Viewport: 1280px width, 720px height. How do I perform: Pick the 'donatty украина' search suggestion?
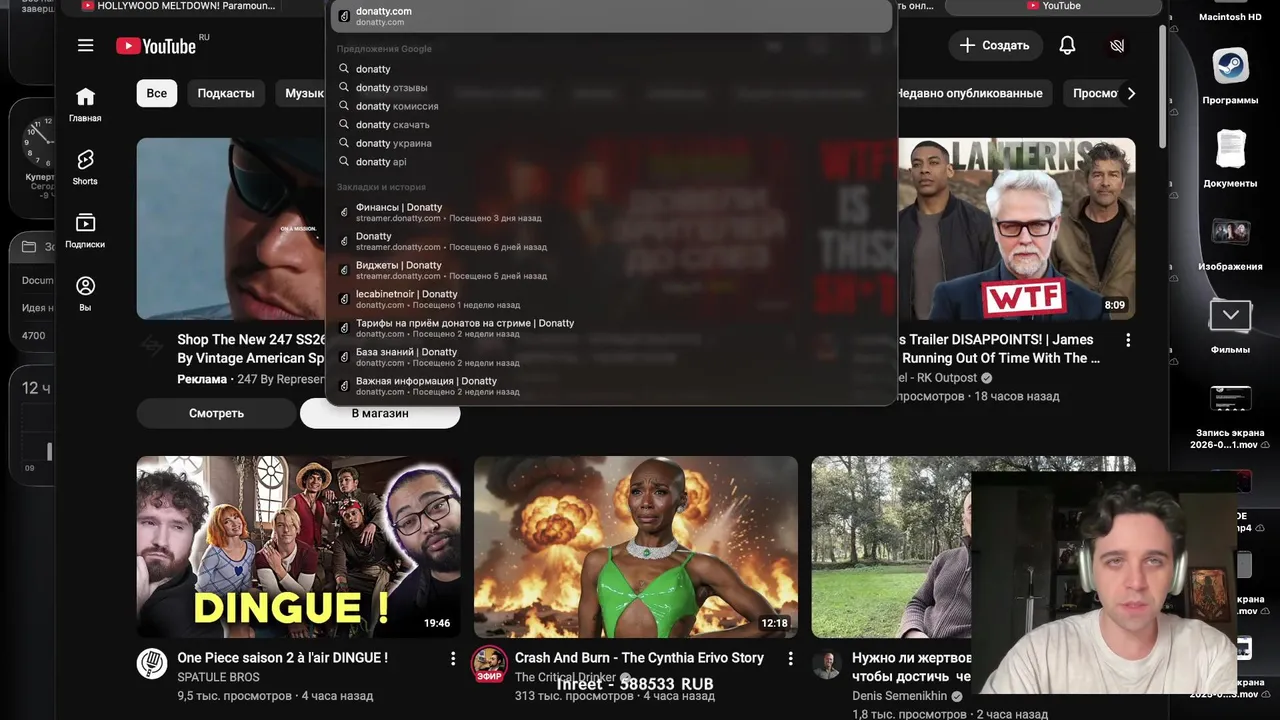[611, 143]
